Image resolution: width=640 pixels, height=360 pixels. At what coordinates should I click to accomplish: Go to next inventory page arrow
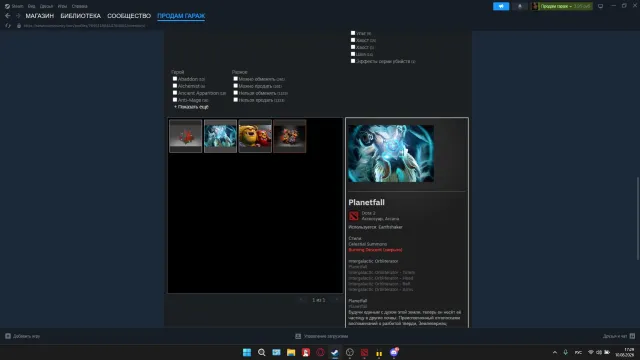pos(337,300)
